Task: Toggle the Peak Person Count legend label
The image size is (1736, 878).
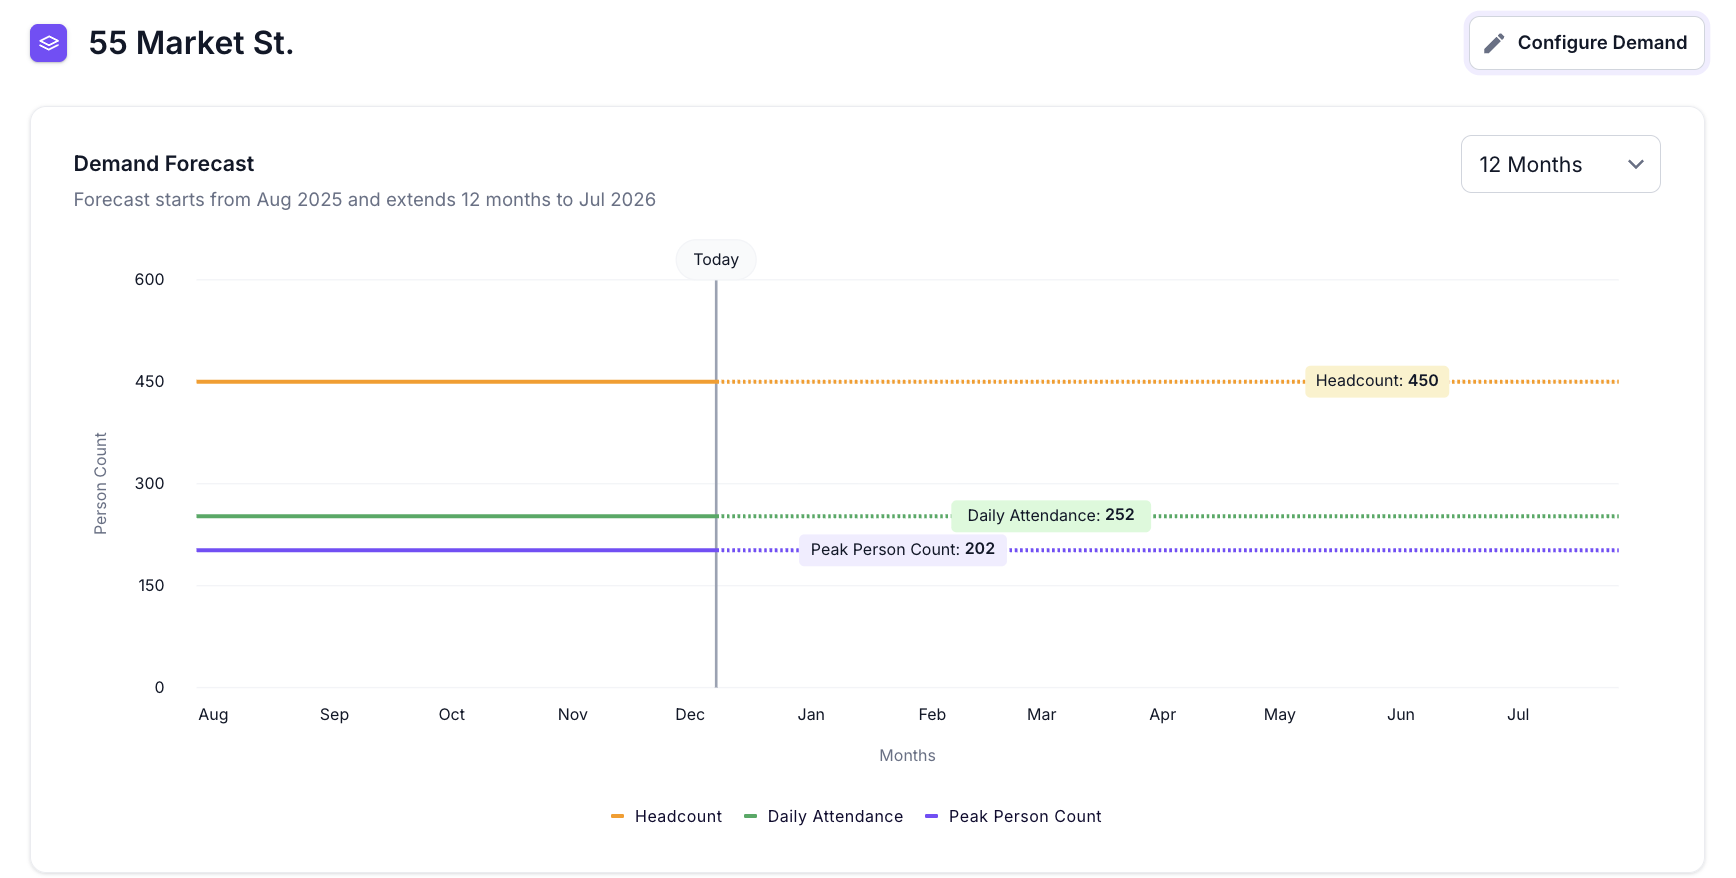Action: (x=1025, y=816)
